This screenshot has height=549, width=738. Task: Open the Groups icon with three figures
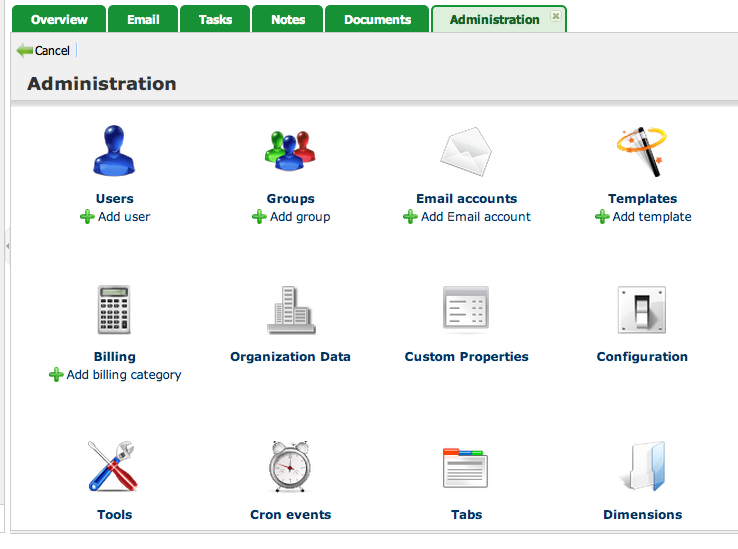(290, 152)
